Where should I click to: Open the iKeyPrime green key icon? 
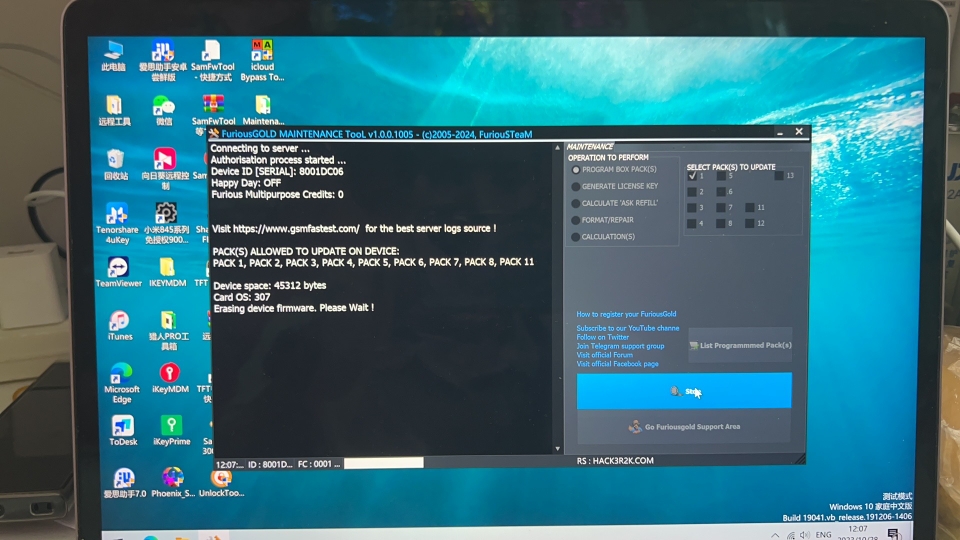coord(171,430)
